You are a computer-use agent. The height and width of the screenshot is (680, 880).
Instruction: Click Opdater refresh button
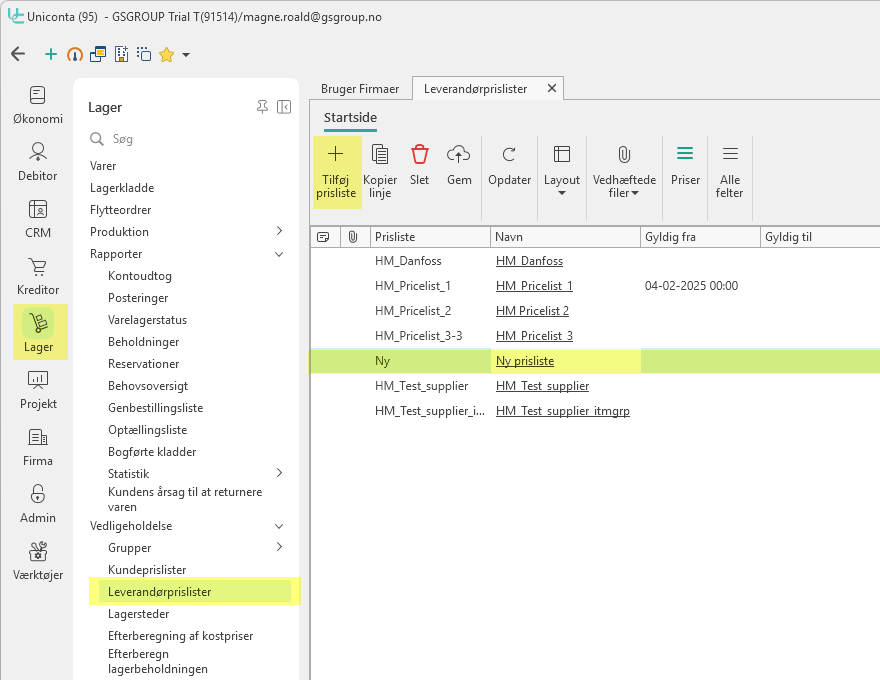(509, 166)
